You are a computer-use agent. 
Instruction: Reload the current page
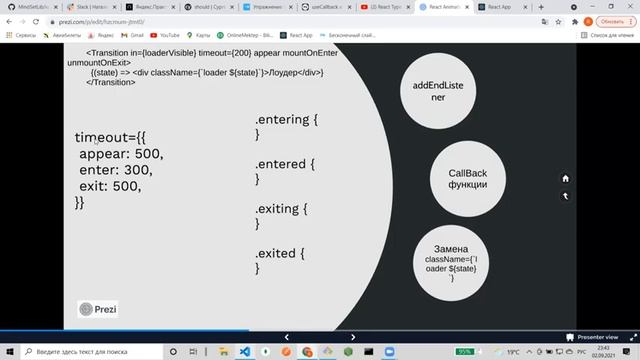click(36, 22)
